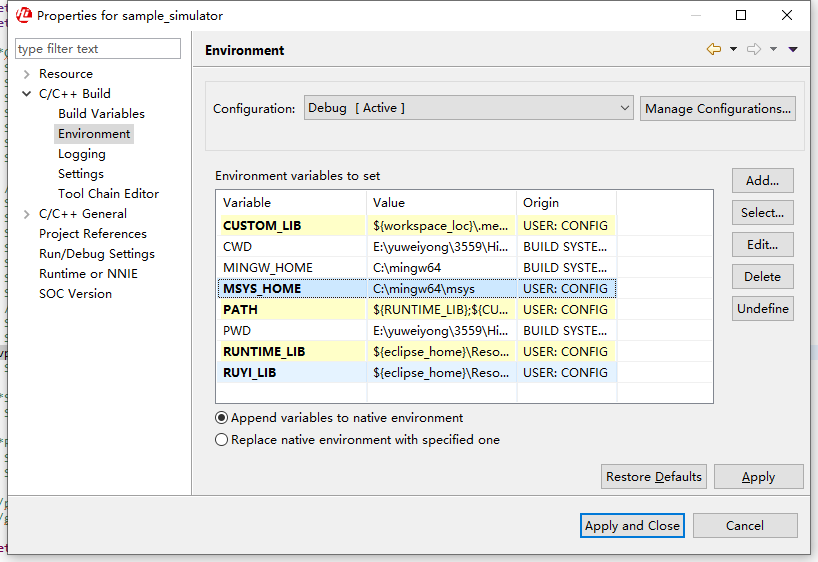Select Replace native environment with specified one
The image size is (818, 562).
(222, 440)
